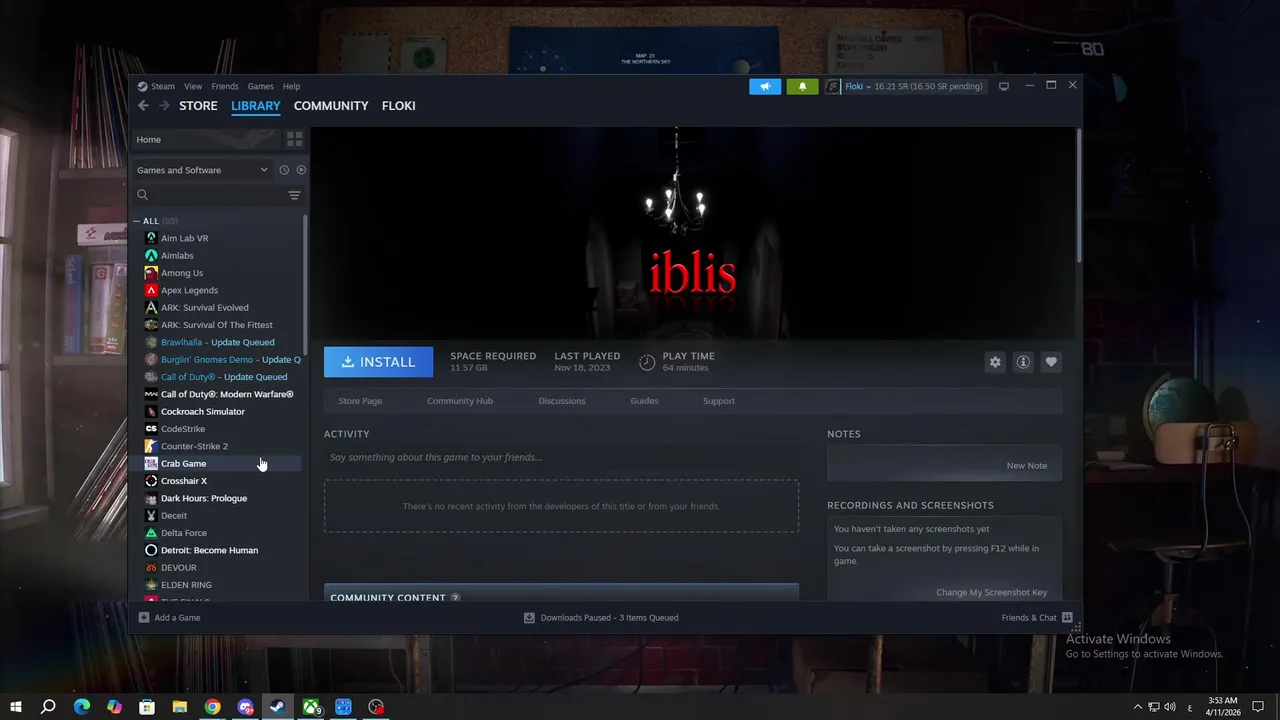Collapse the ALL games category
The image size is (1280, 720).
[x=137, y=221]
